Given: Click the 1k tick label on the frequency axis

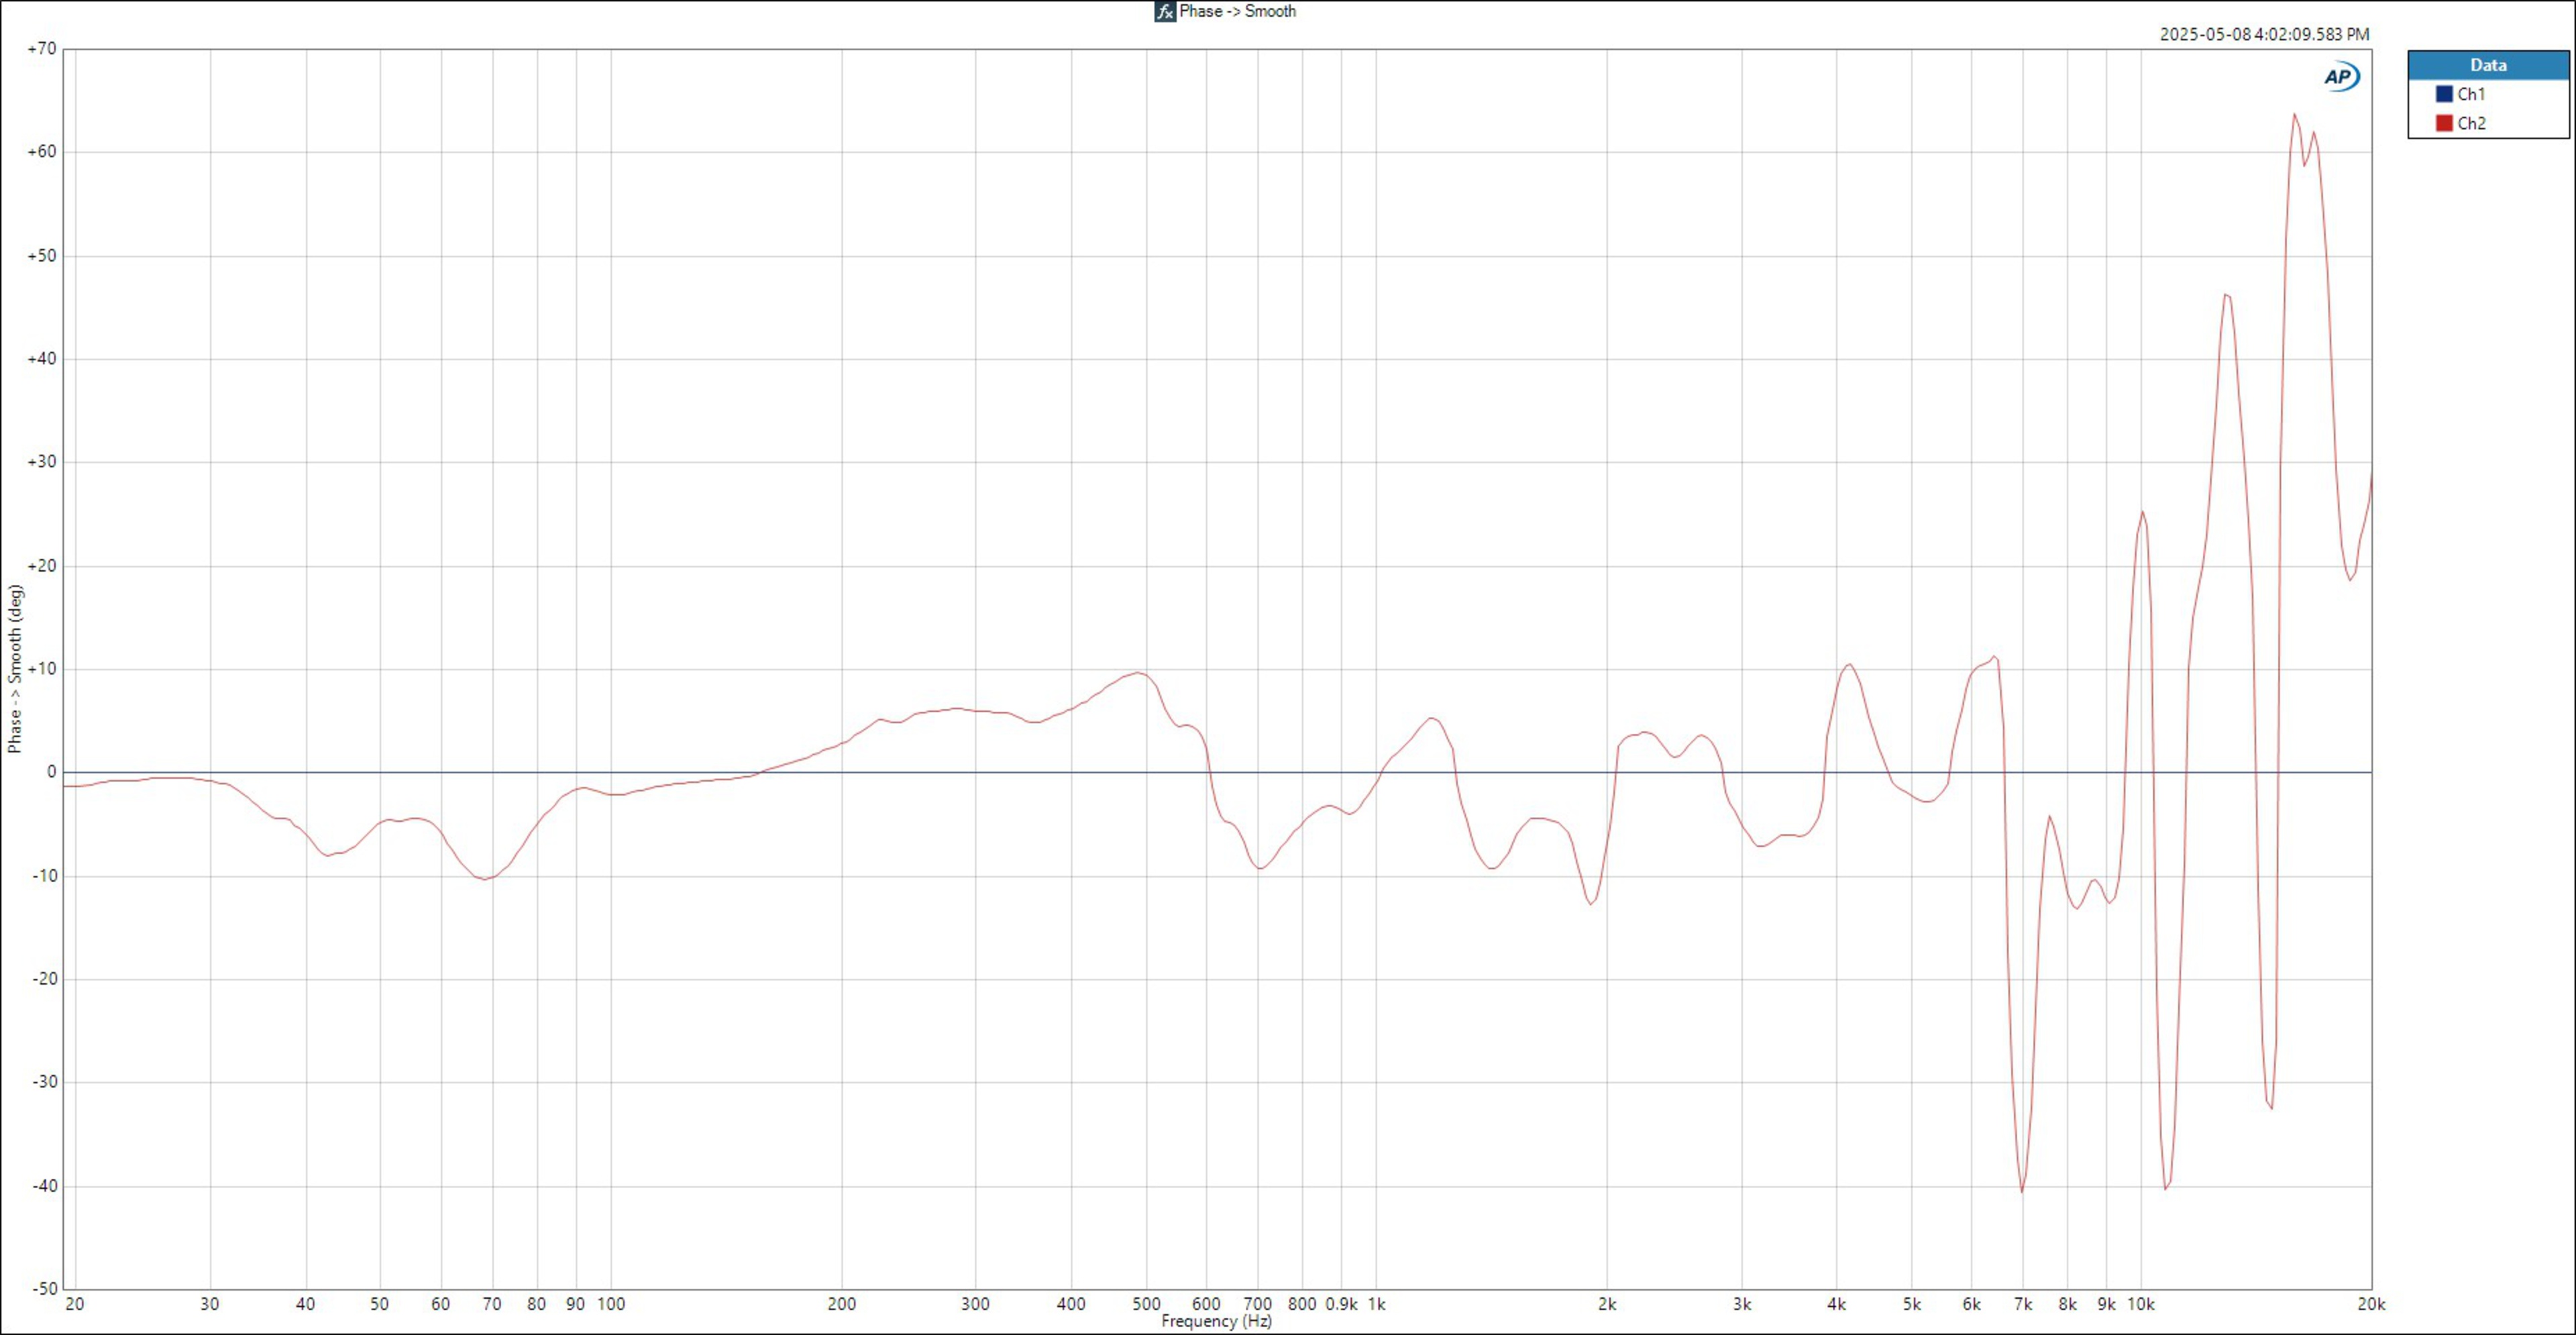Looking at the screenshot, I should pyautogui.click(x=1376, y=1304).
